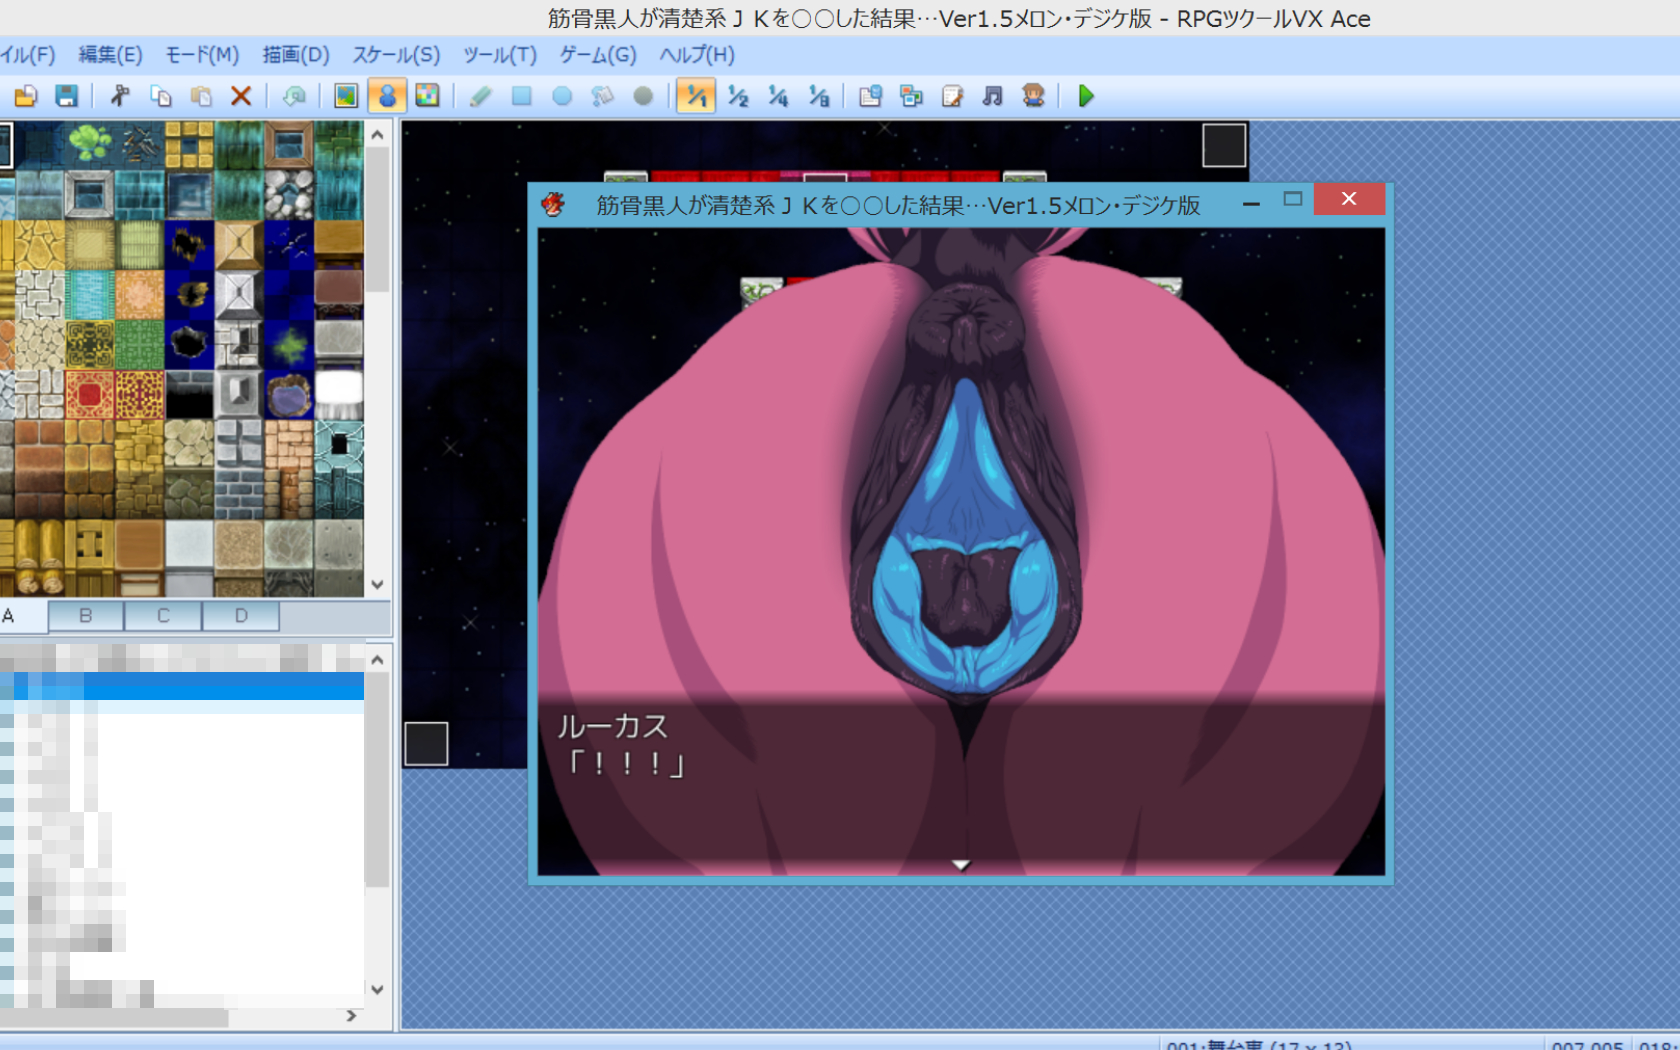Select the Pencil drawing tool
Screen dimensions: 1680x1050
pyautogui.click(x=481, y=96)
